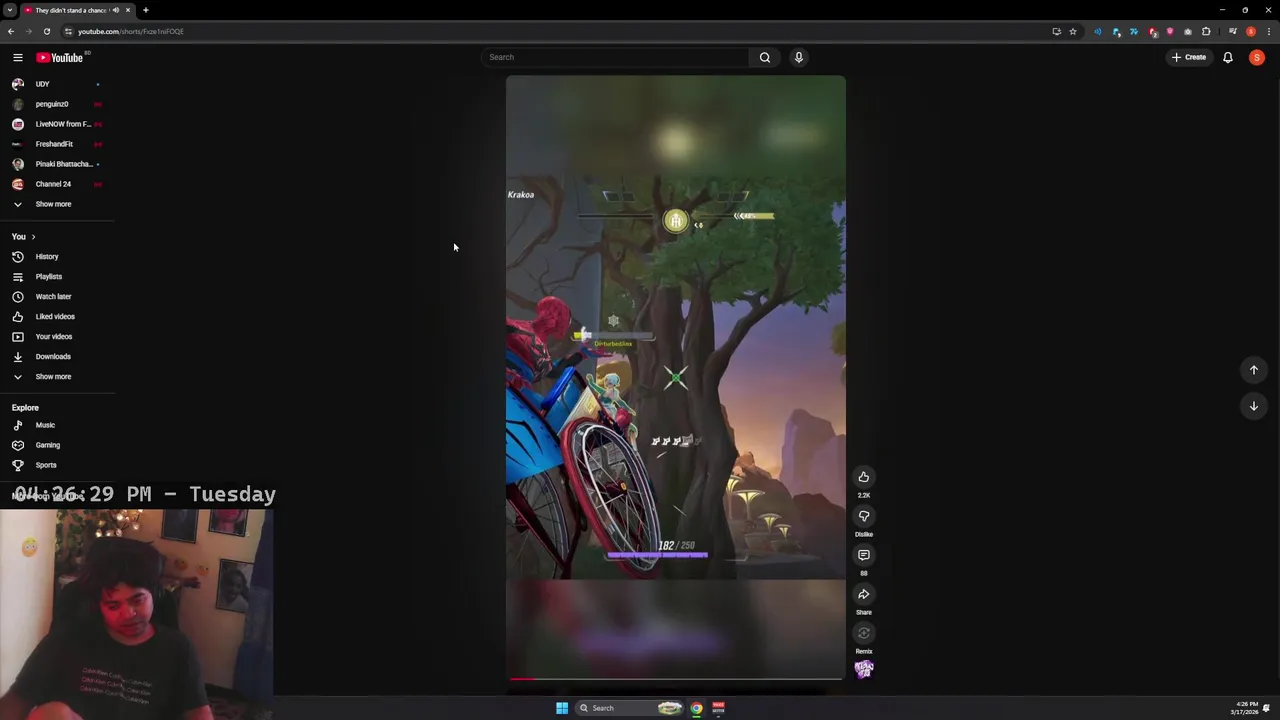The image size is (1280, 720).
Task: Start voice search with the microphone
Action: click(x=799, y=57)
